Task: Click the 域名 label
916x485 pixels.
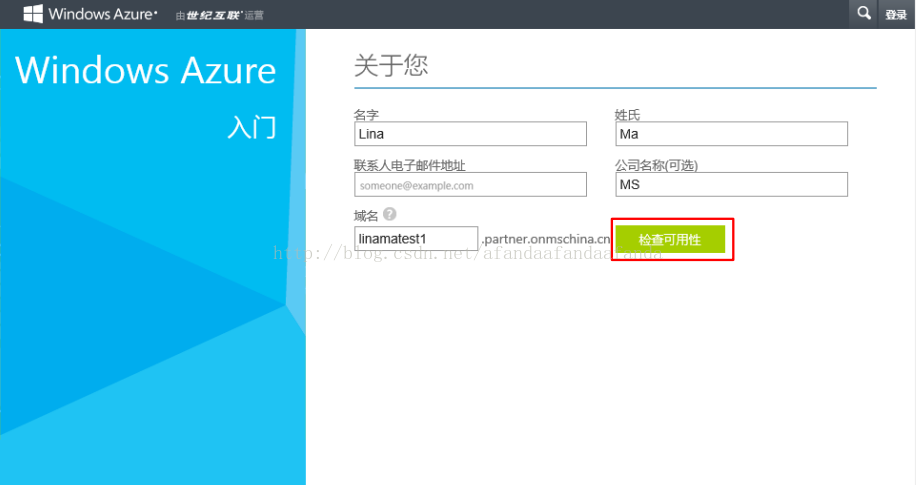Action: pyautogui.click(x=366, y=216)
